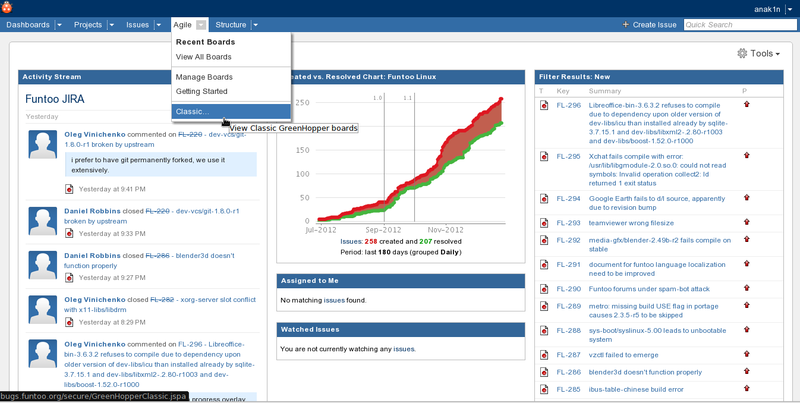Expand the Dashboards dropdown arrow
Viewport: 800px width, 403px height.
tap(59, 24)
